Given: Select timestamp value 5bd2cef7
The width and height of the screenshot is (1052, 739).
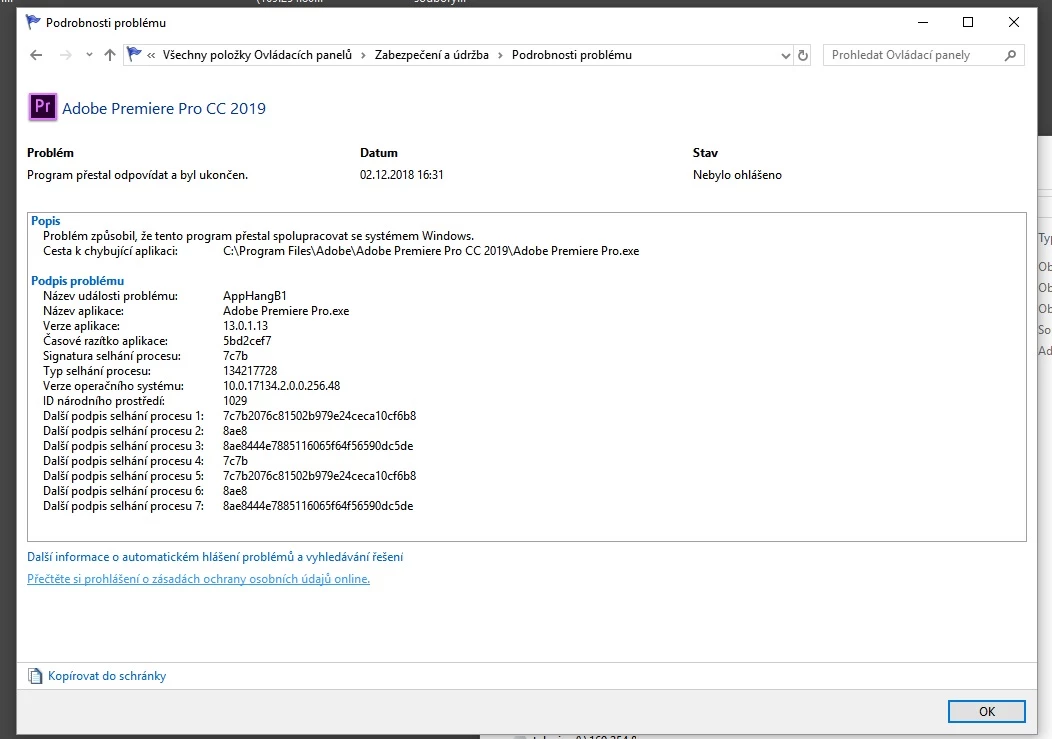Looking at the screenshot, I should pos(247,341).
